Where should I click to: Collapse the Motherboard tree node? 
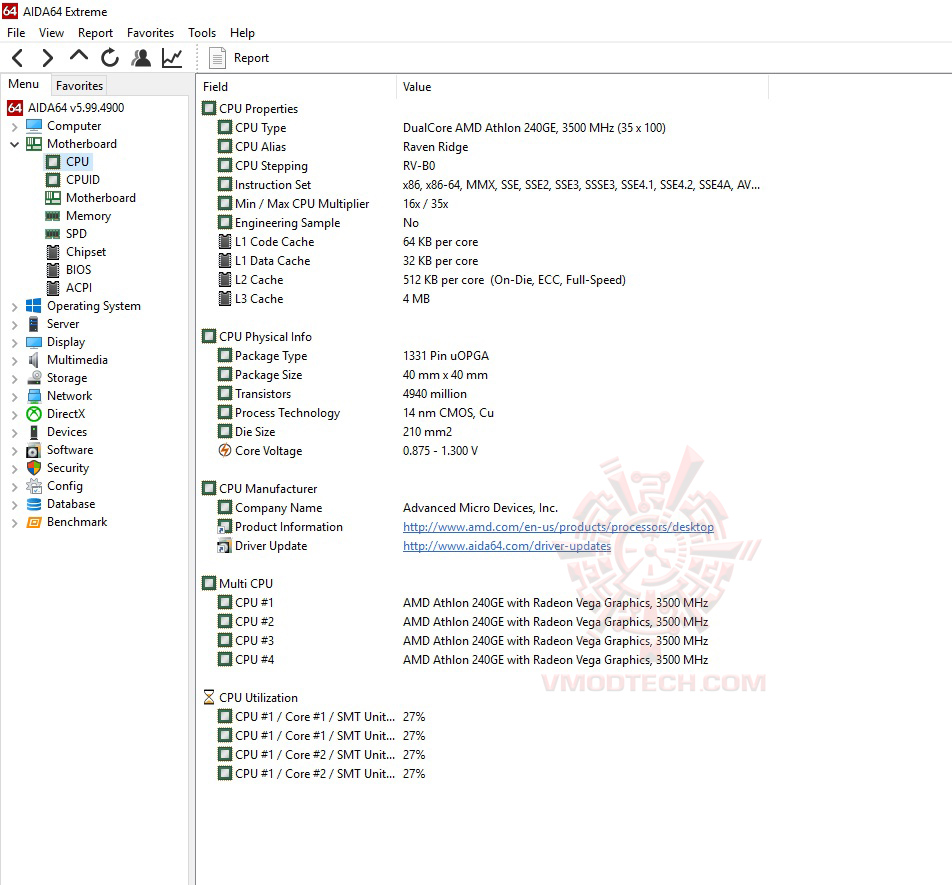coord(15,144)
